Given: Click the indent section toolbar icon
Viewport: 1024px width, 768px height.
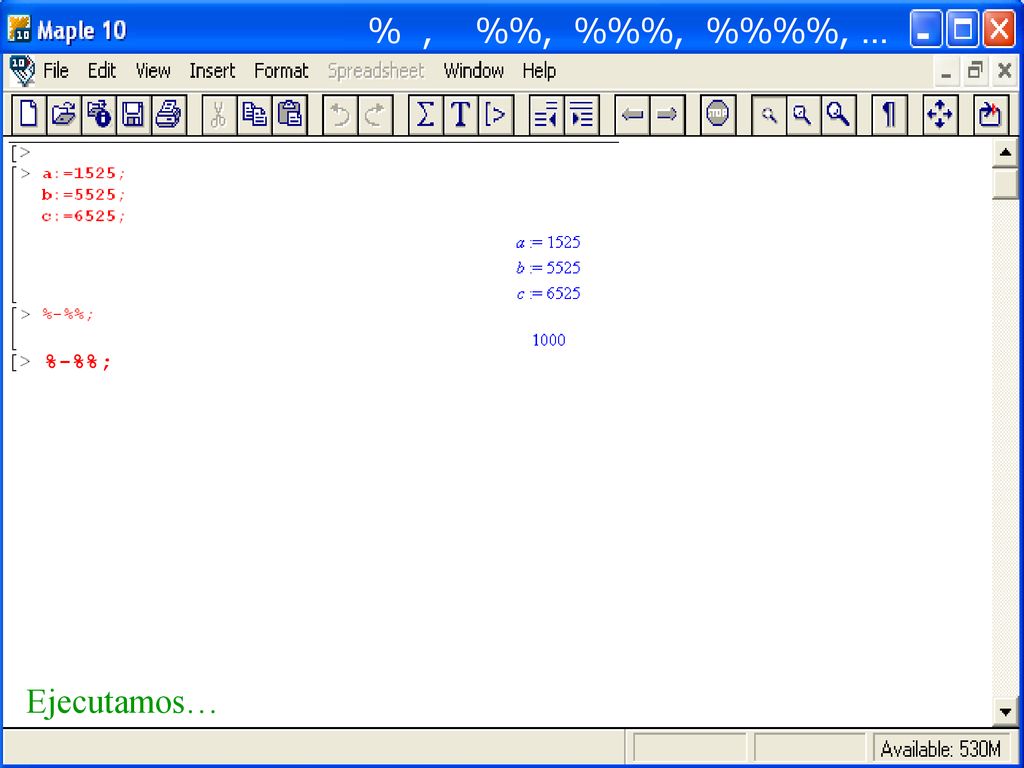Looking at the screenshot, I should pyautogui.click(x=581, y=115).
